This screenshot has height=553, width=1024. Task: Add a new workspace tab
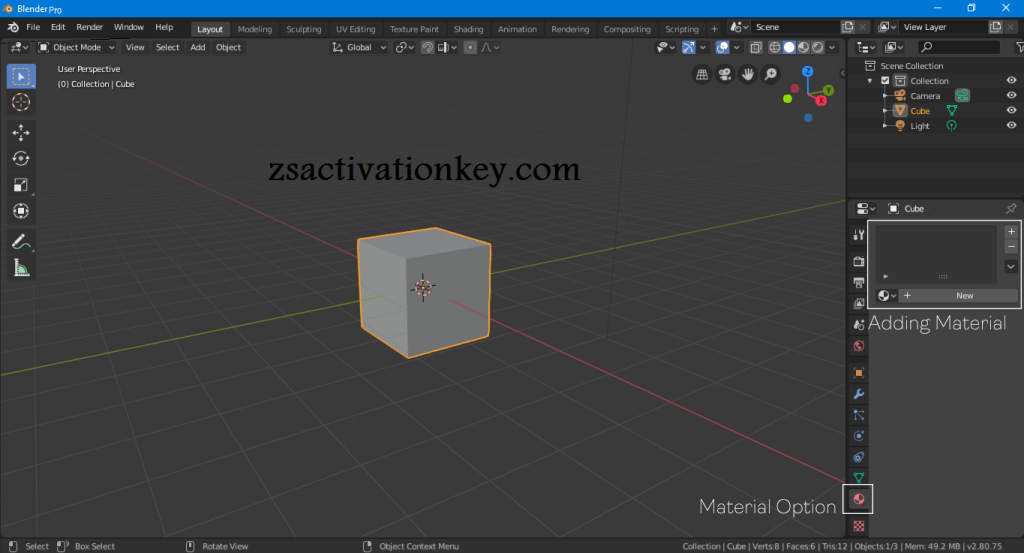click(x=714, y=29)
